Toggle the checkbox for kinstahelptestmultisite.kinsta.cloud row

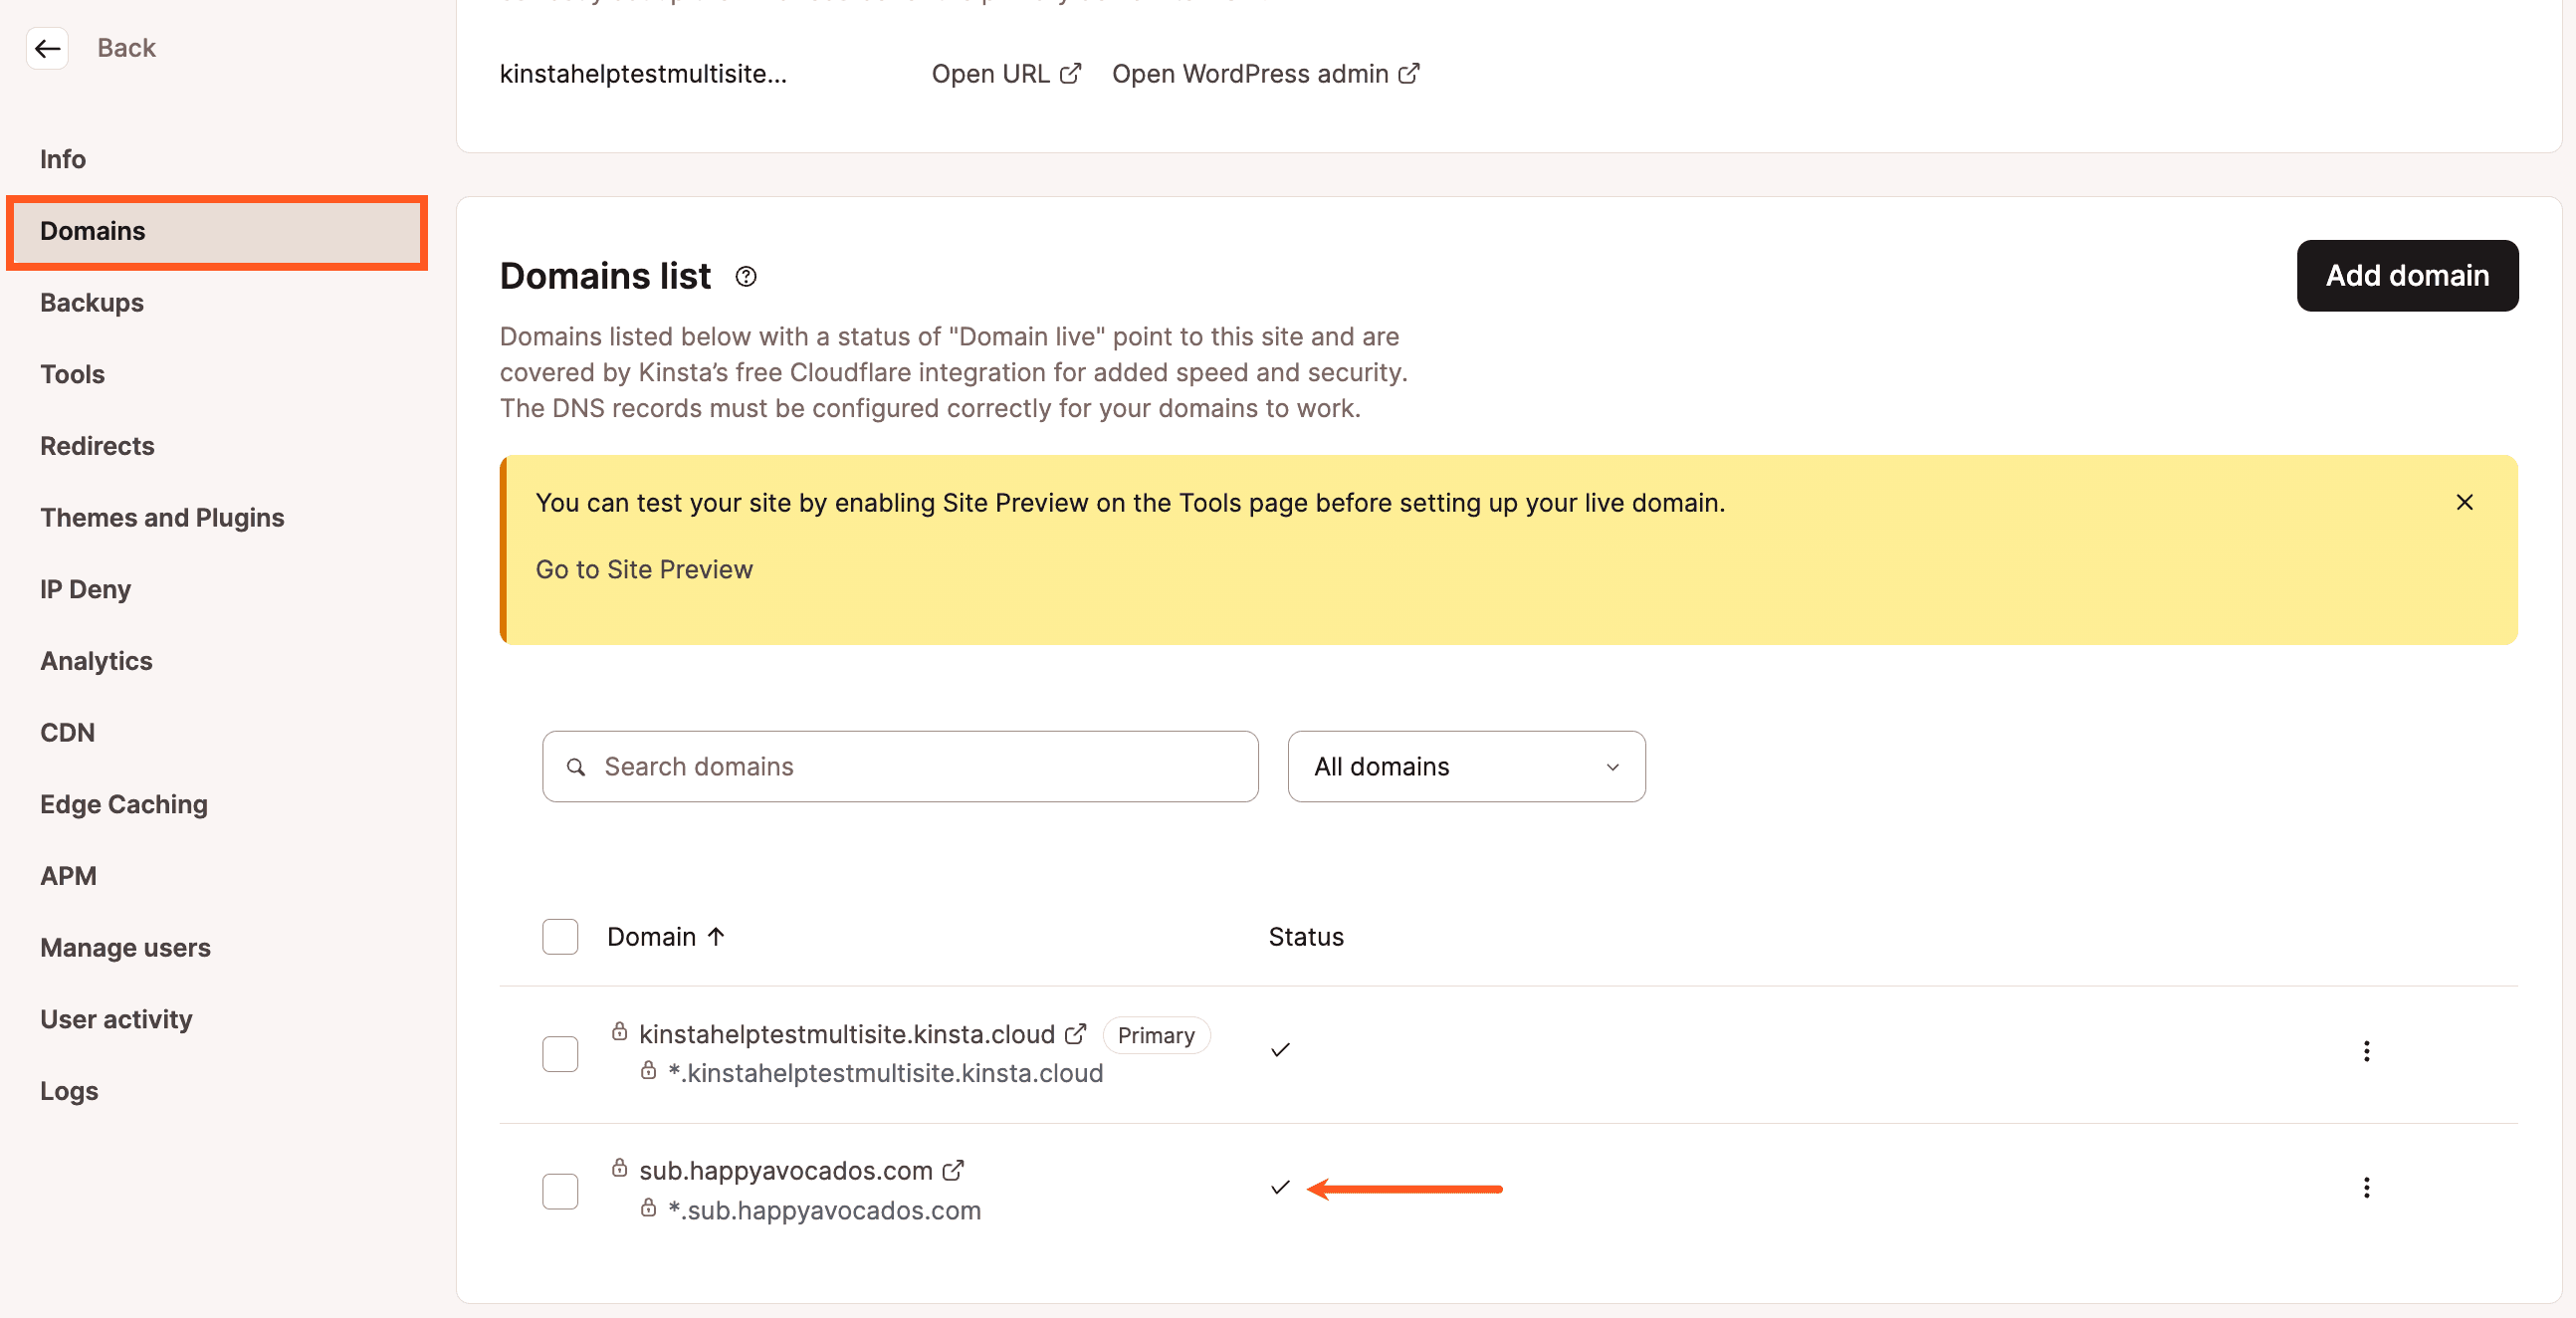pos(559,1052)
